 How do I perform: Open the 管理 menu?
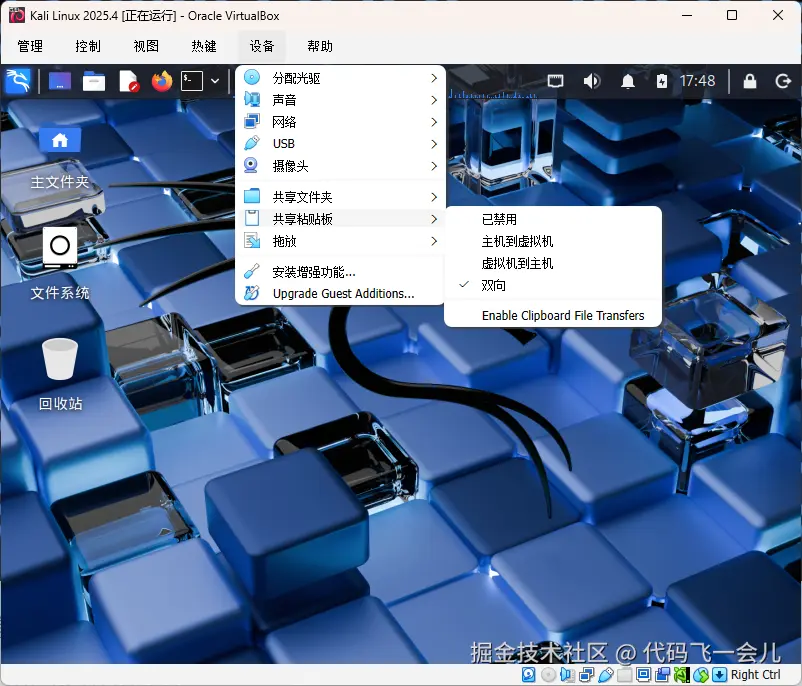pyautogui.click(x=30, y=46)
